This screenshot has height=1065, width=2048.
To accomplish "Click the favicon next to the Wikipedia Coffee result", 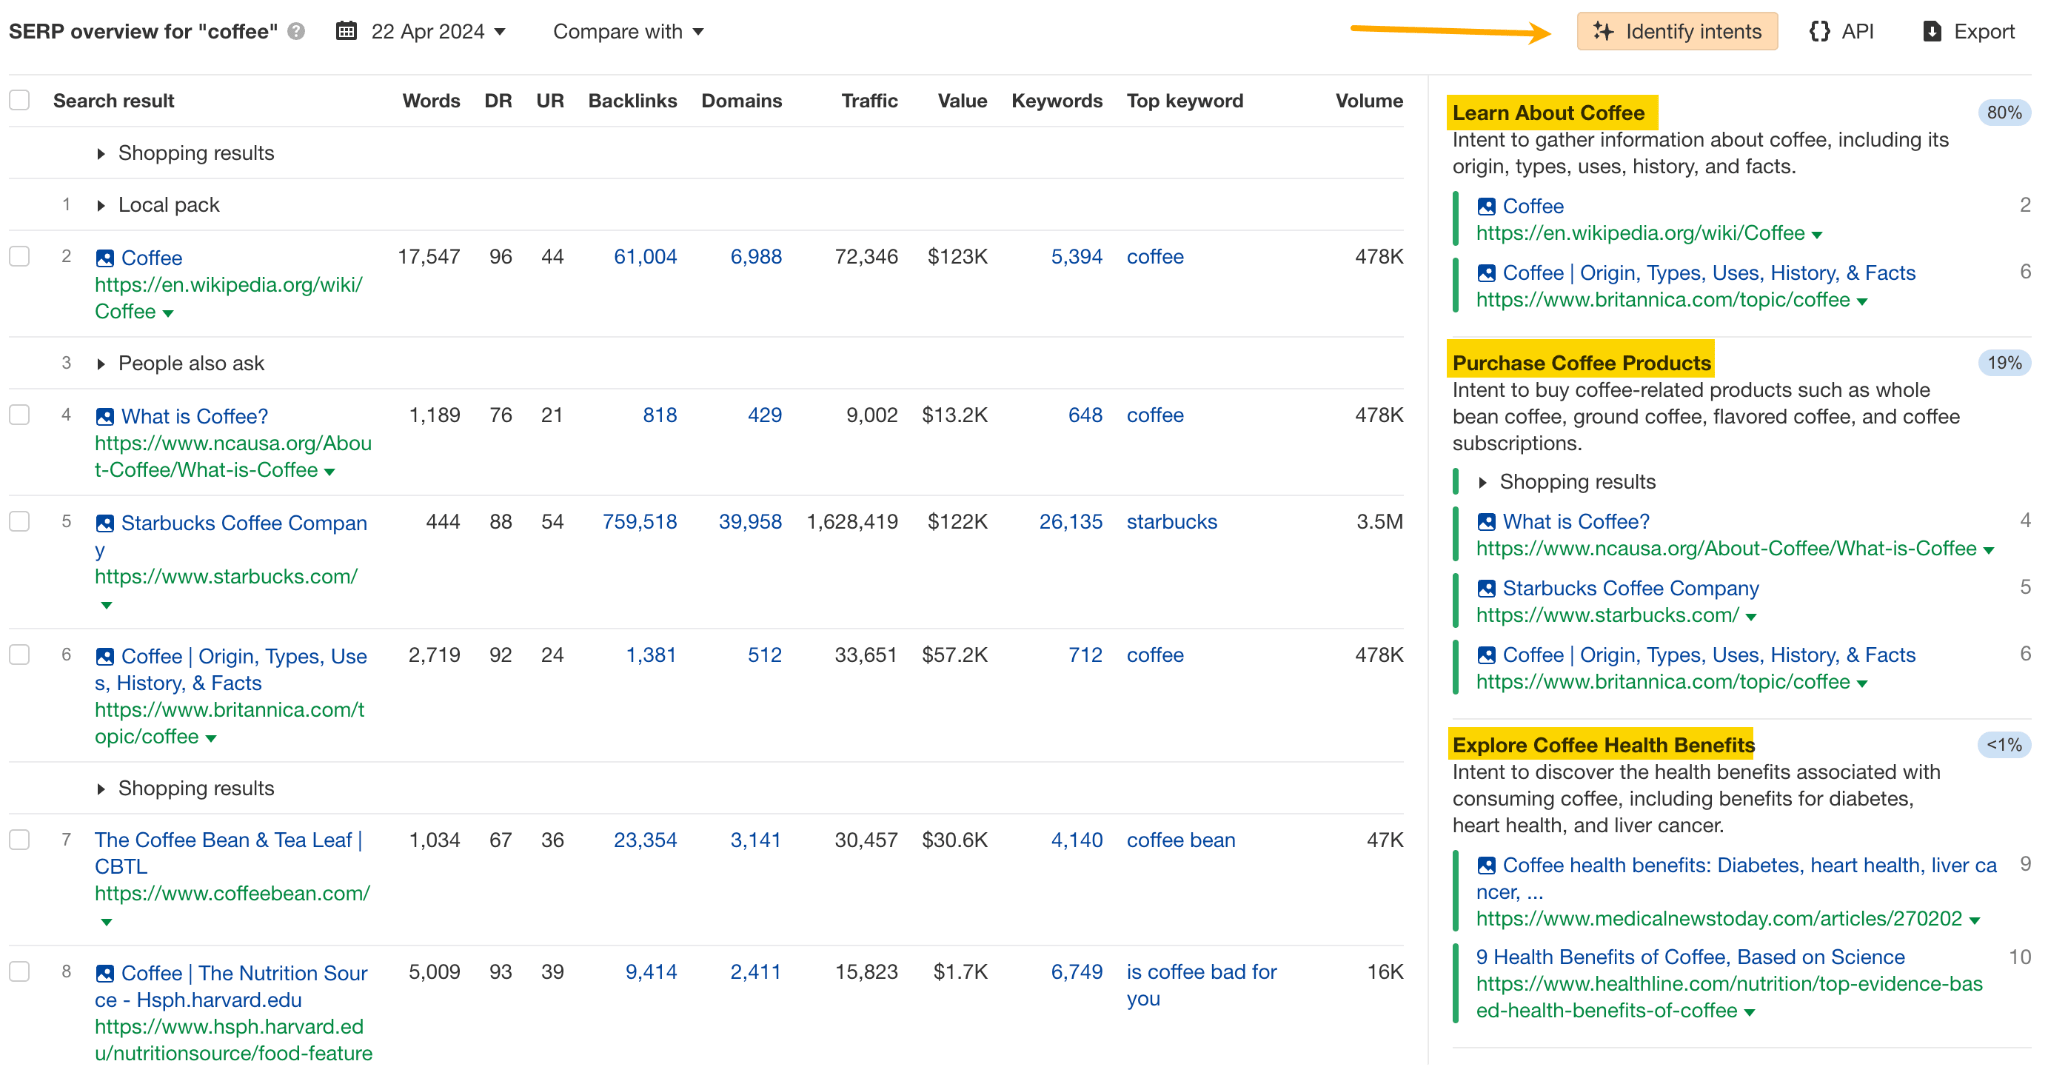I will [104, 257].
